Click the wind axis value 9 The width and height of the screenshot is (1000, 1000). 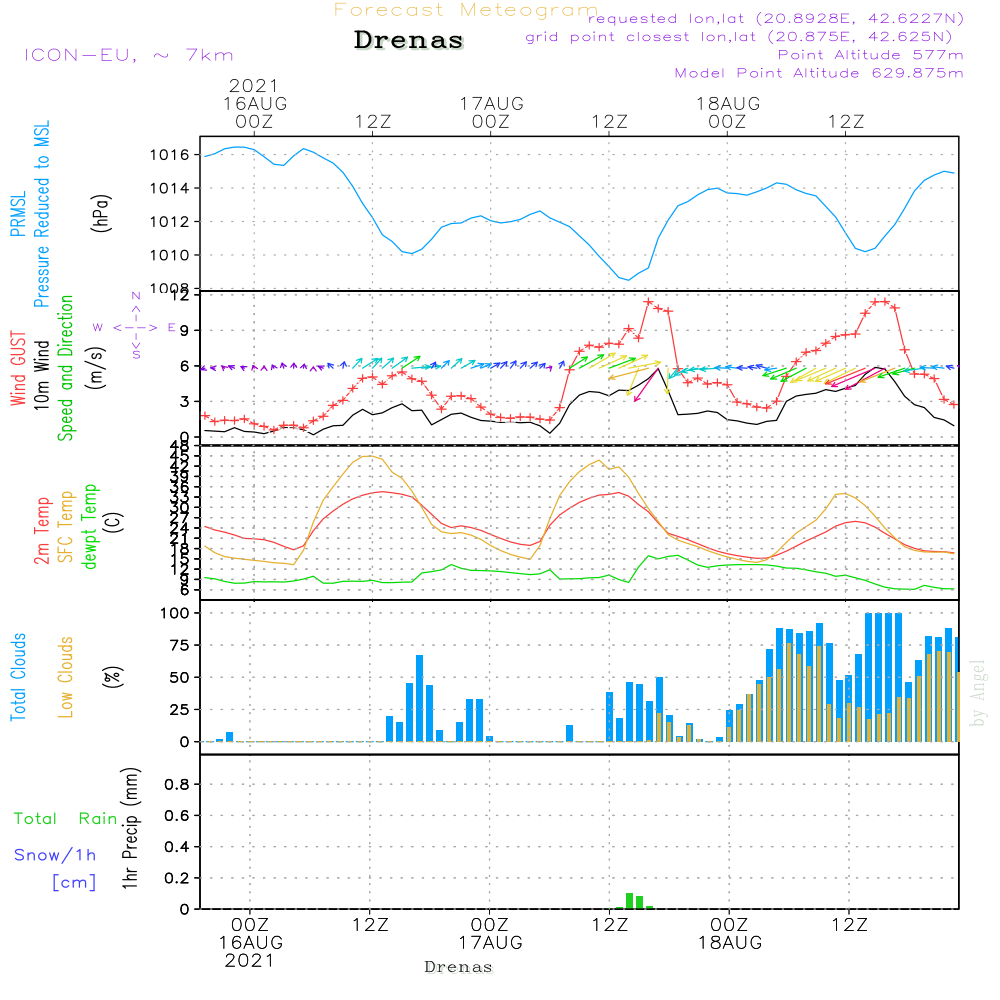click(x=185, y=330)
